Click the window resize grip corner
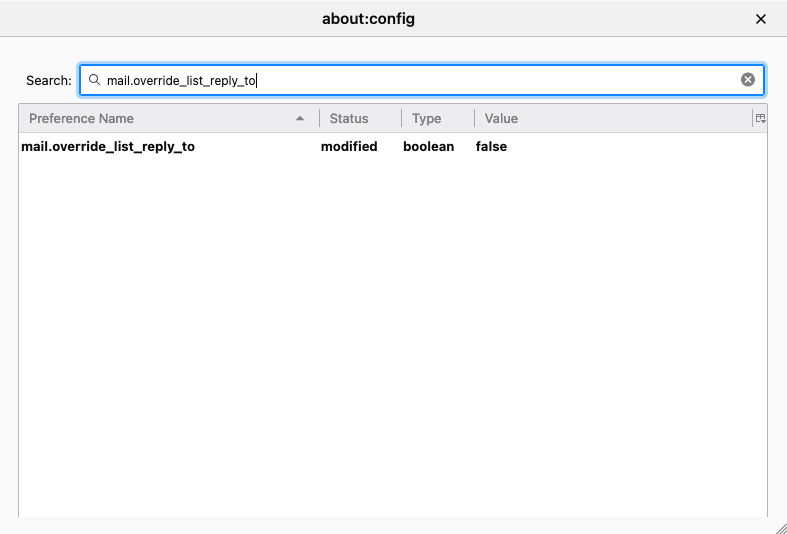The width and height of the screenshot is (787, 534). click(x=779, y=526)
